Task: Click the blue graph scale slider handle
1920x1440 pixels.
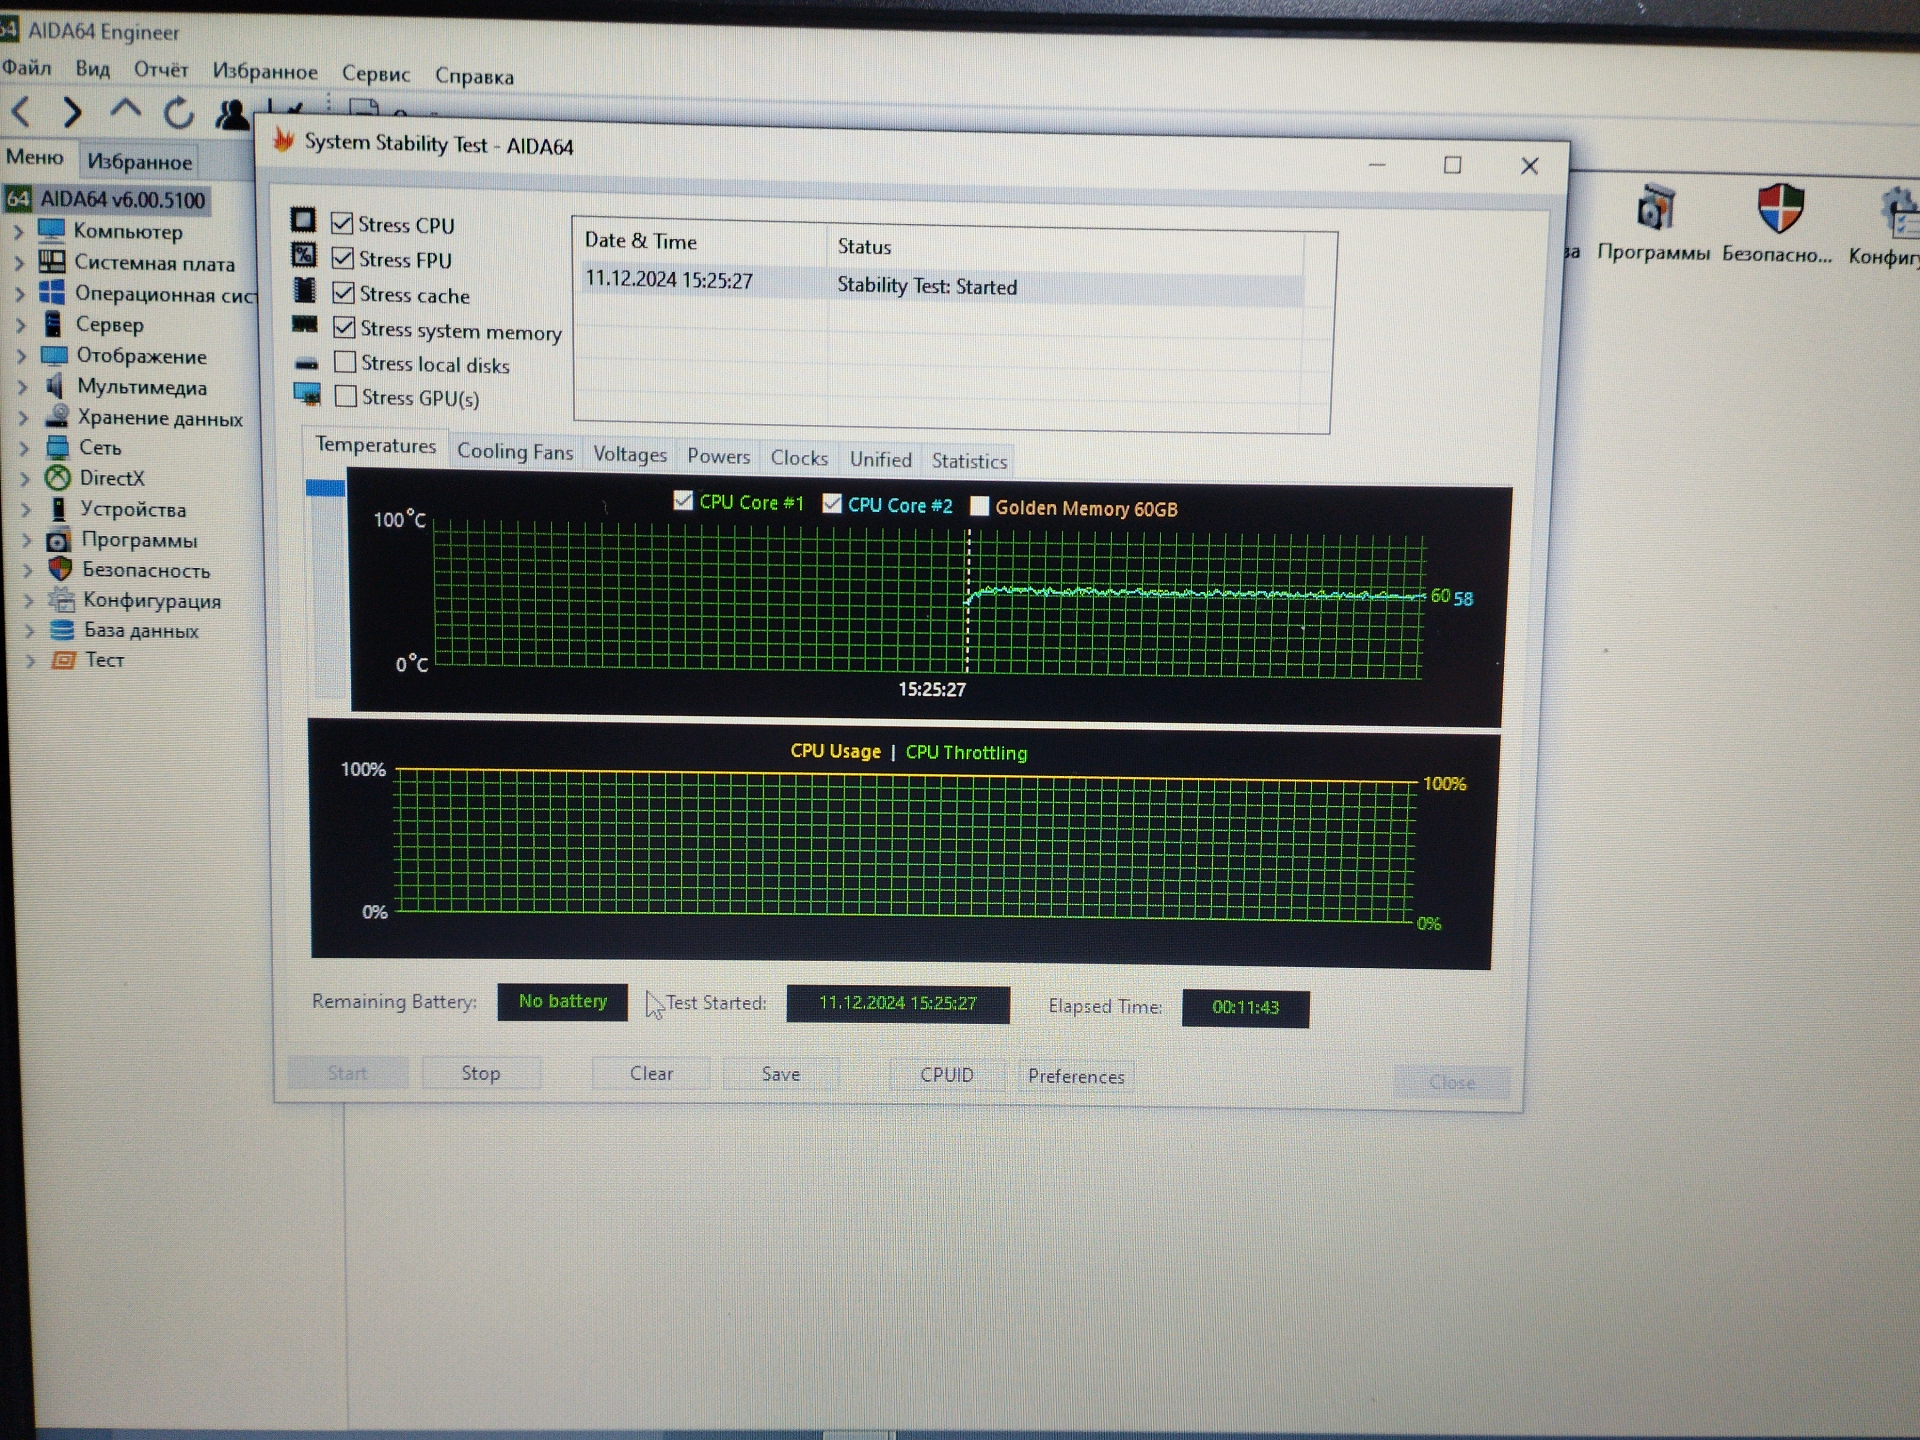Action: coord(326,488)
